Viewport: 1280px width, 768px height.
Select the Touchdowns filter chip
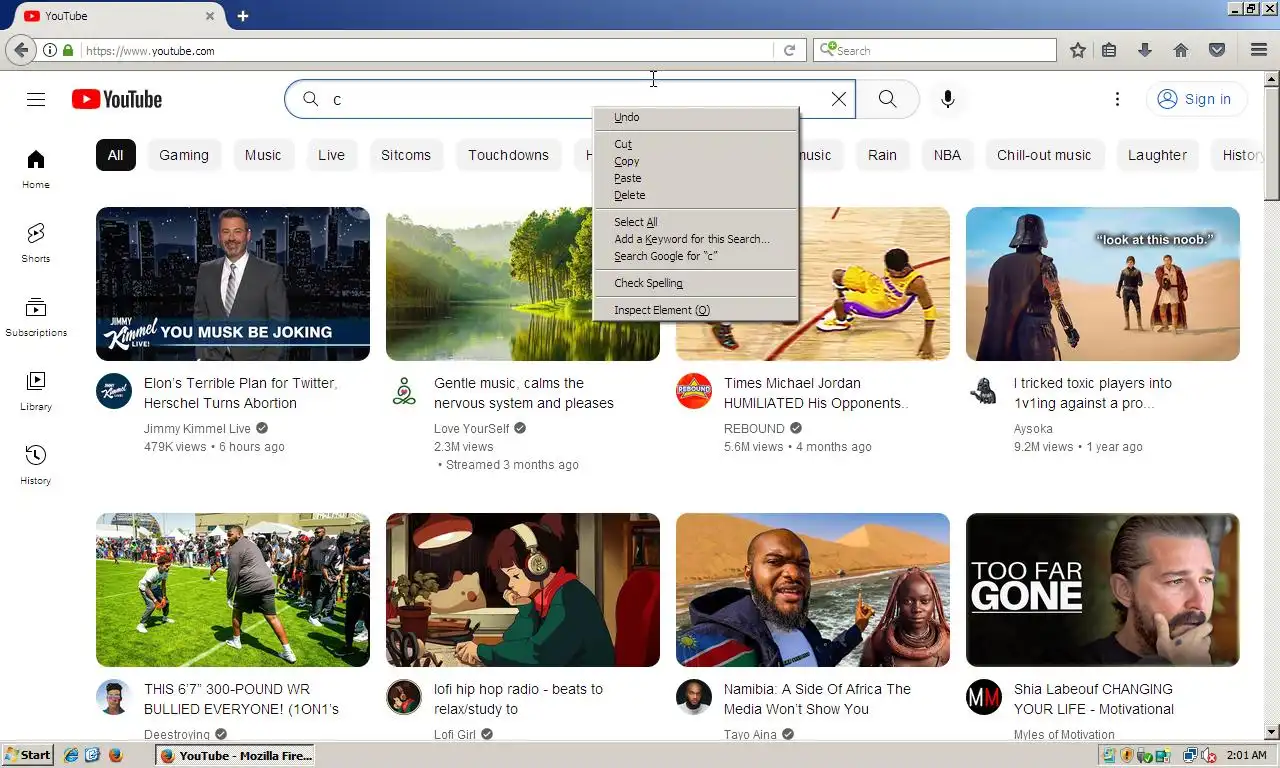point(508,155)
